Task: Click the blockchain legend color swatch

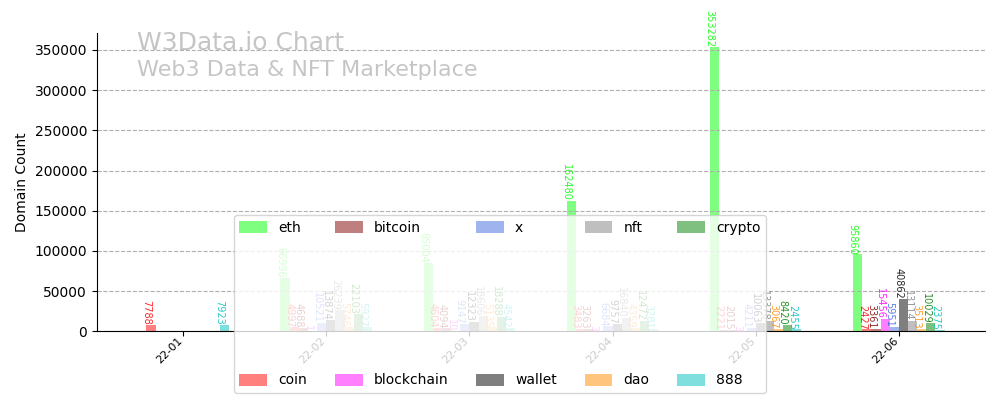Action: click(x=349, y=380)
